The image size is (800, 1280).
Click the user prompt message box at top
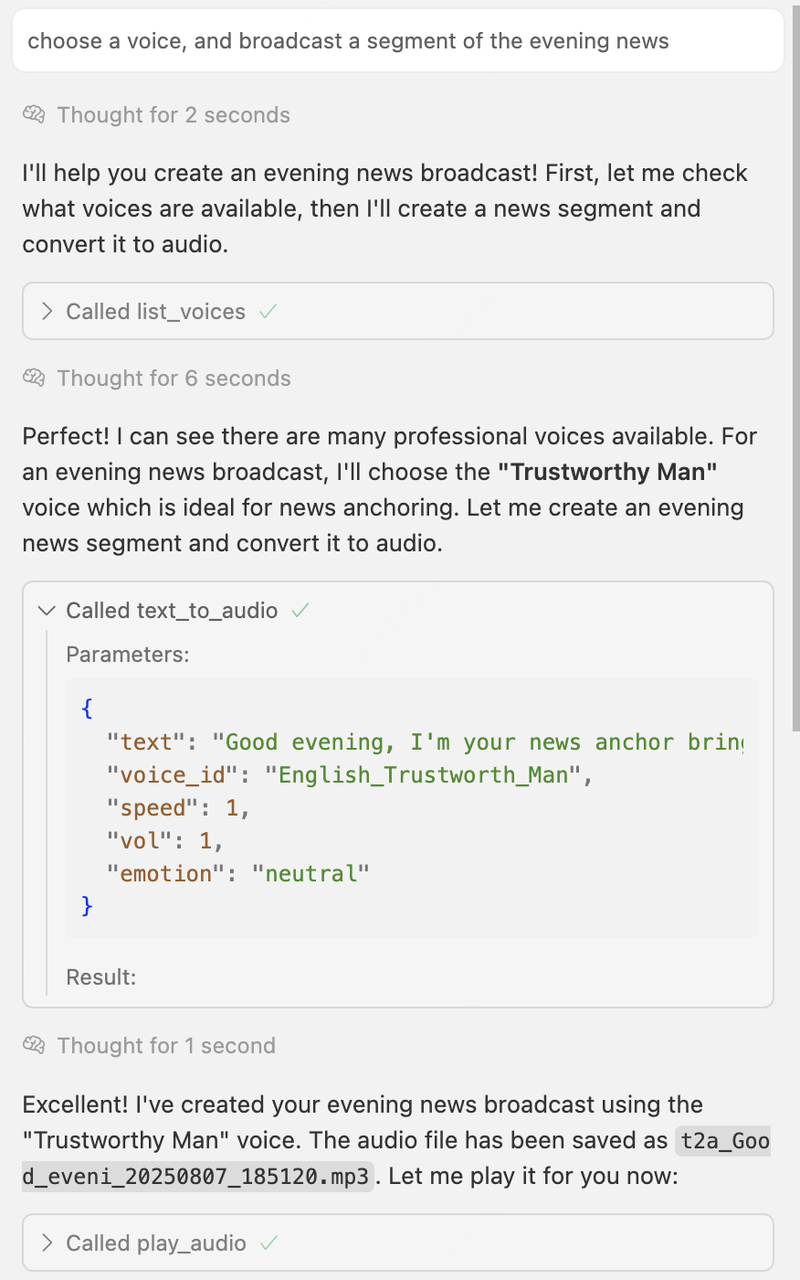(398, 41)
